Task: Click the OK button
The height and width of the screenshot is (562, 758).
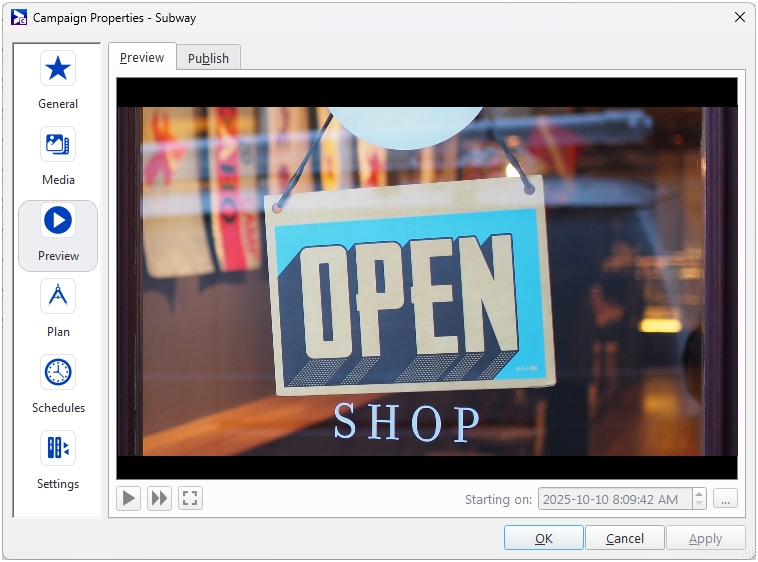Action: (x=543, y=538)
